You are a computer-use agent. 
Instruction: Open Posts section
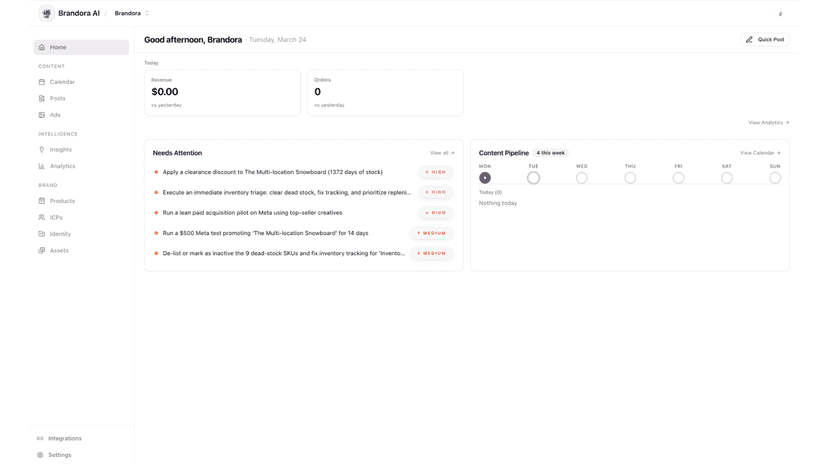[x=81, y=98]
